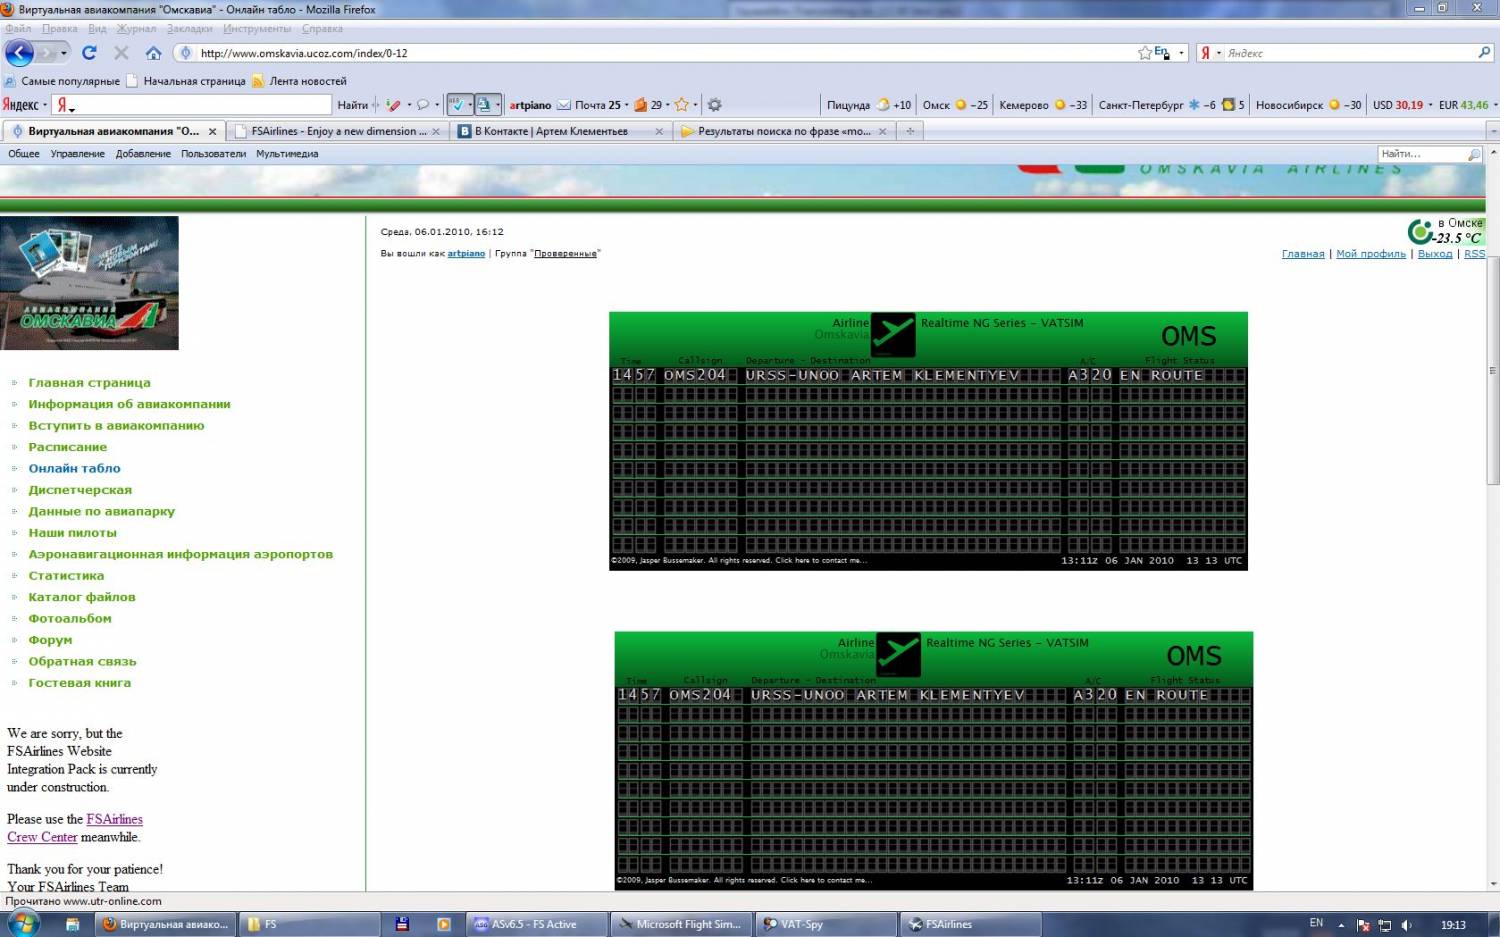Open the address bar history dropdown
1500x937 pixels.
(x=1181, y=53)
